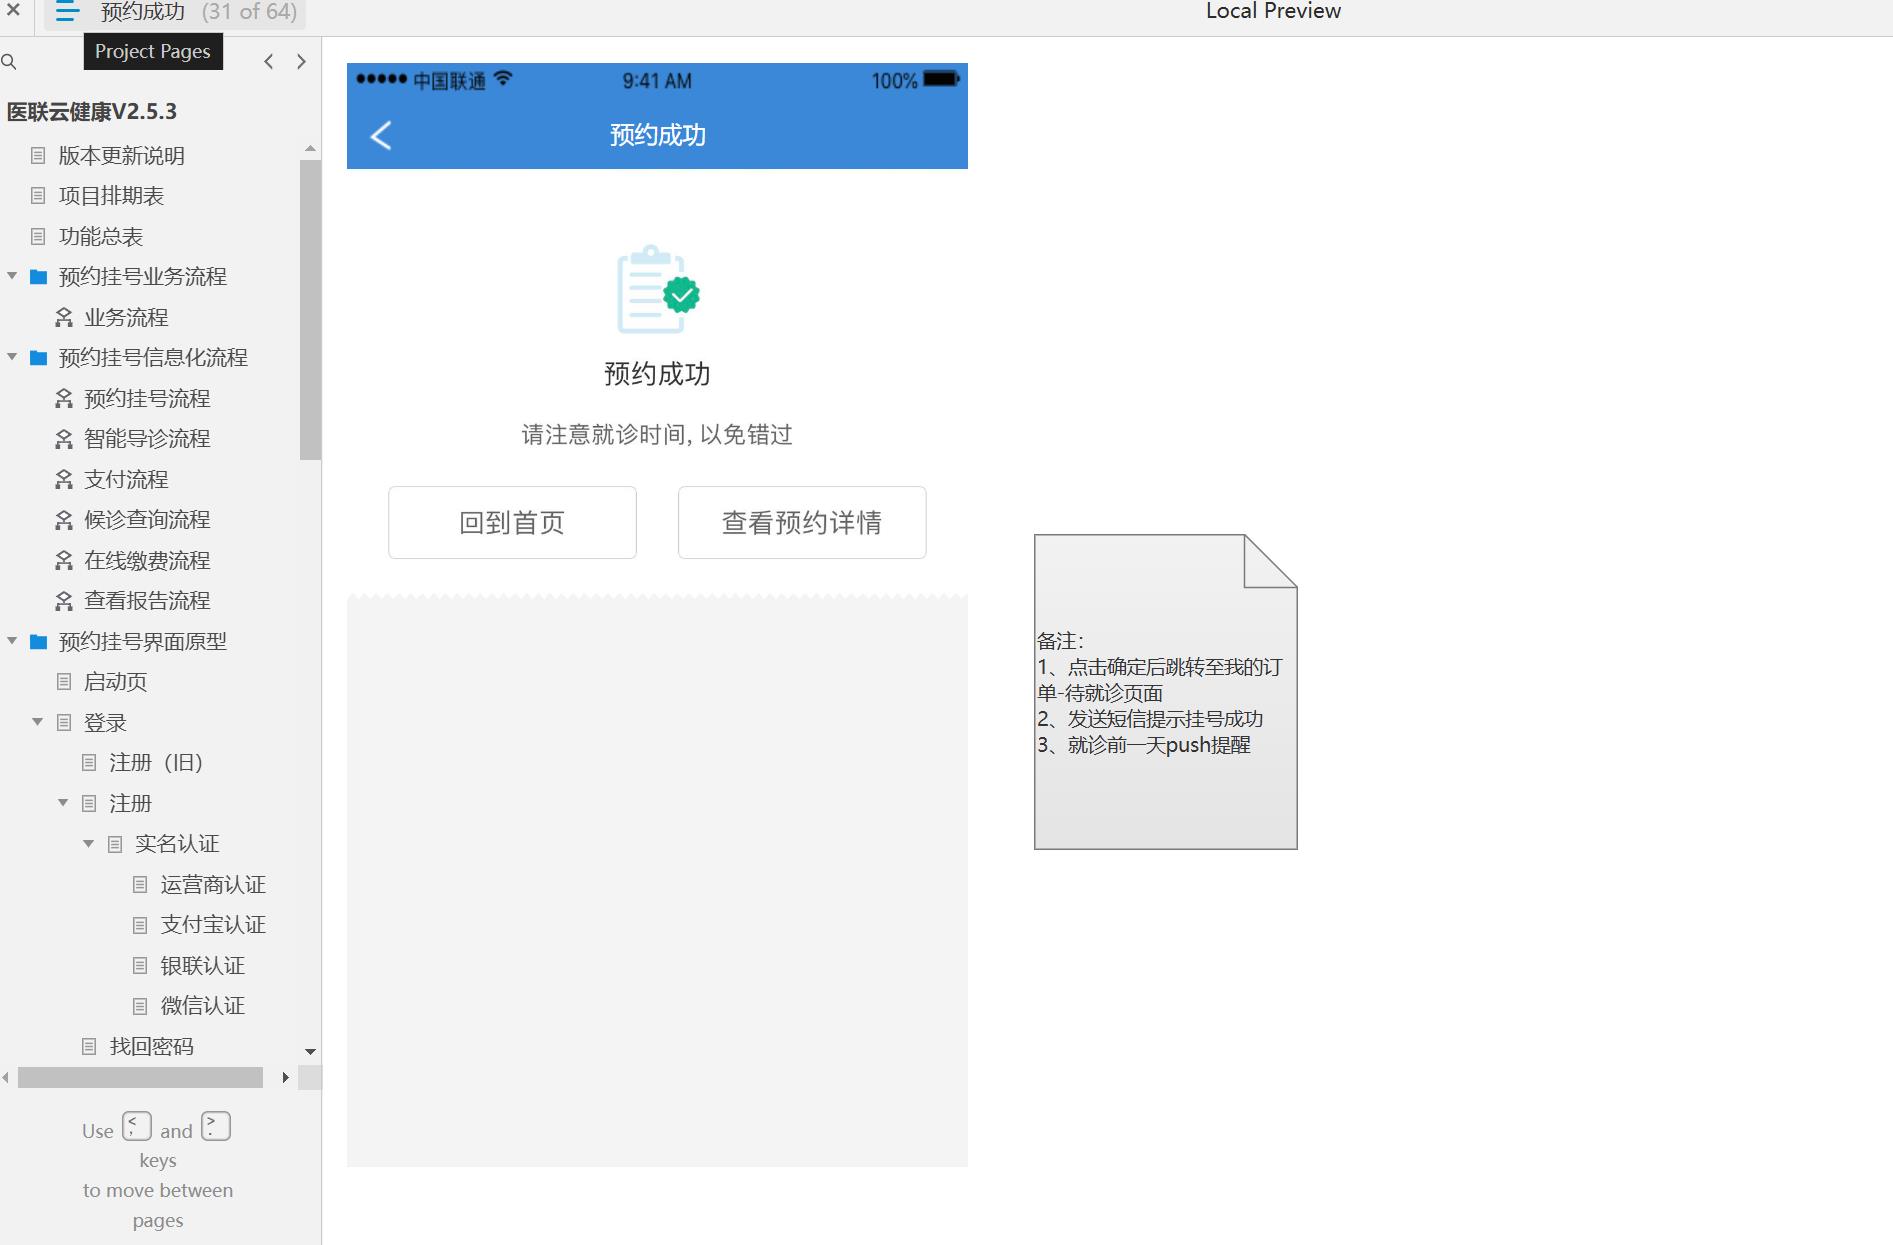The image size is (1893, 1245).
Task: Click the 备注 note shape
Action: coord(1166,692)
